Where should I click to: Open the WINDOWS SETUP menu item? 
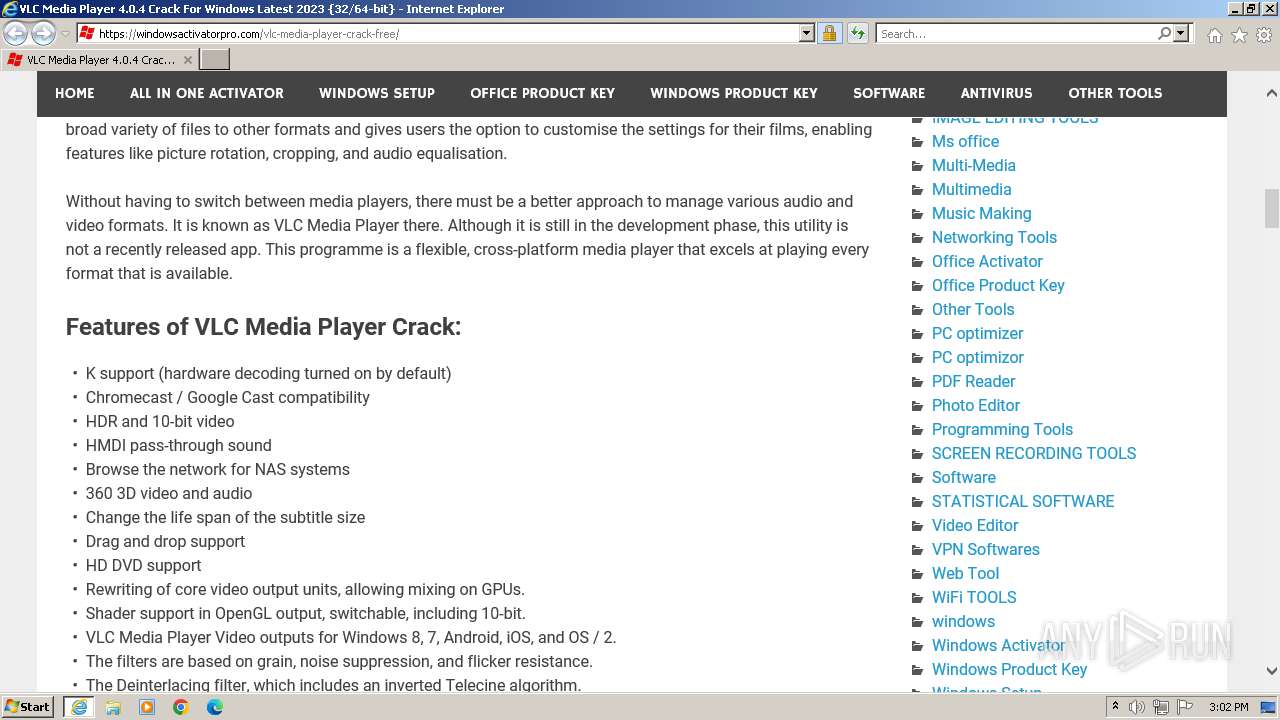pyautogui.click(x=377, y=93)
